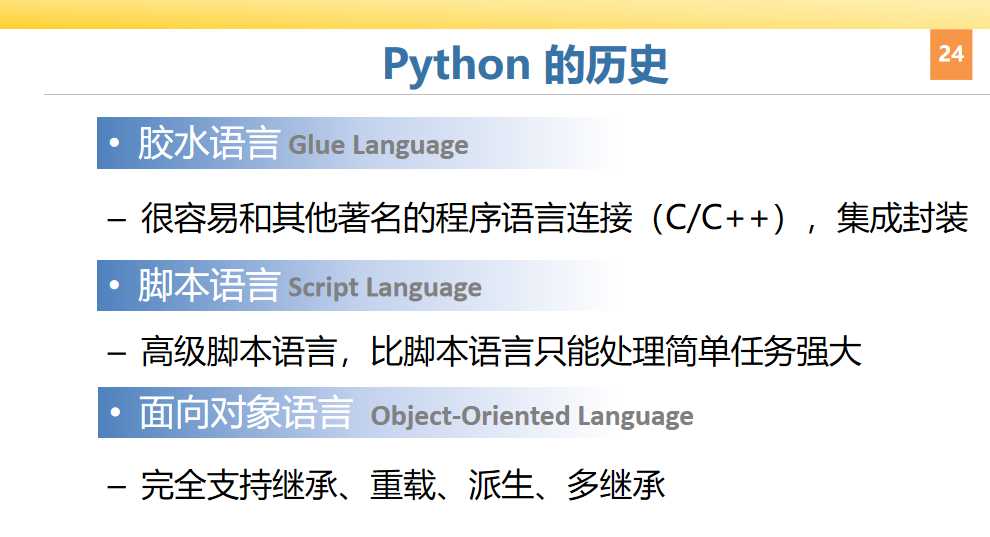Click the dash before "很容易和其他著名"
990x537 pixels.
117,220
